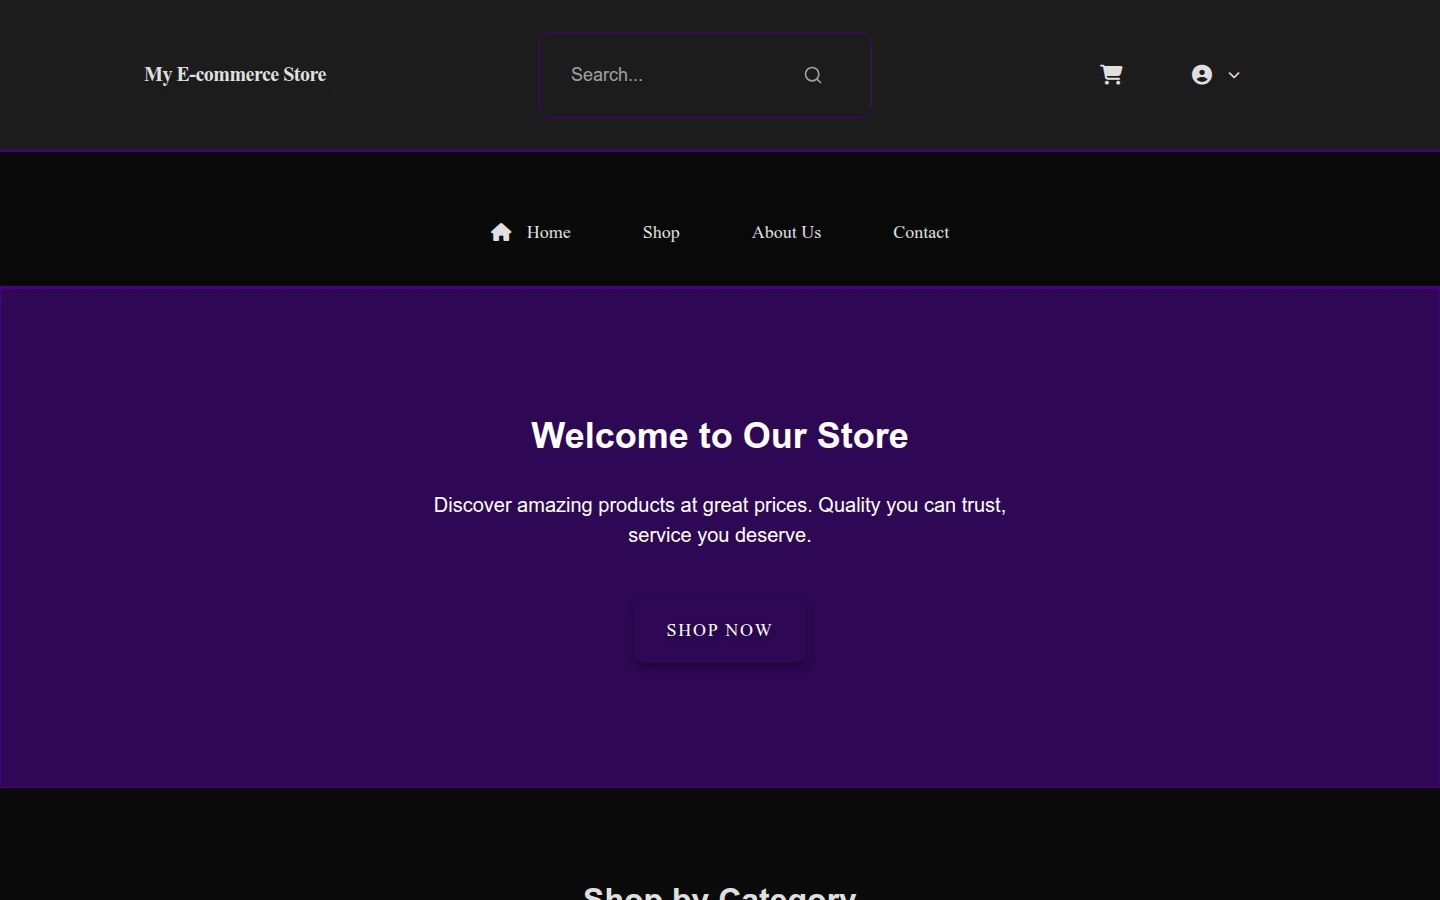Open the Contact page link
The height and width of the screenshot is (900, 1440).
coord(921,232)
